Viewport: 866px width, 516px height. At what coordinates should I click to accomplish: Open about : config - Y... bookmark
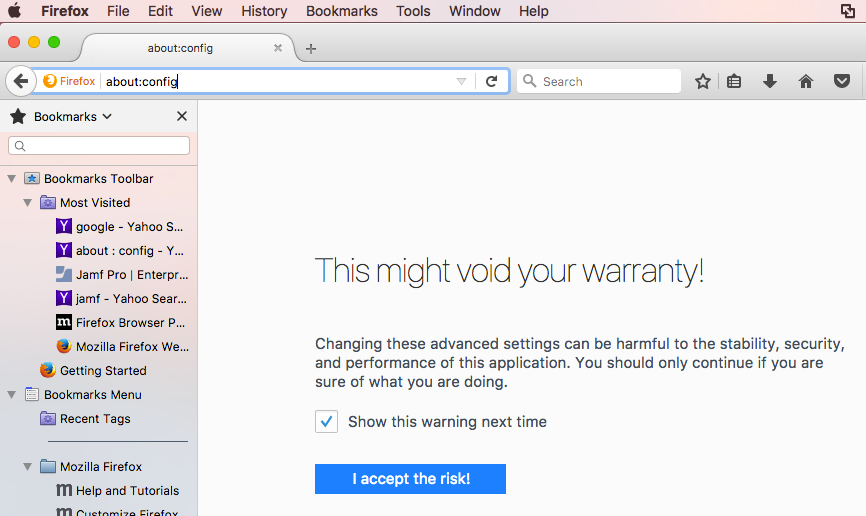(120, 251)
